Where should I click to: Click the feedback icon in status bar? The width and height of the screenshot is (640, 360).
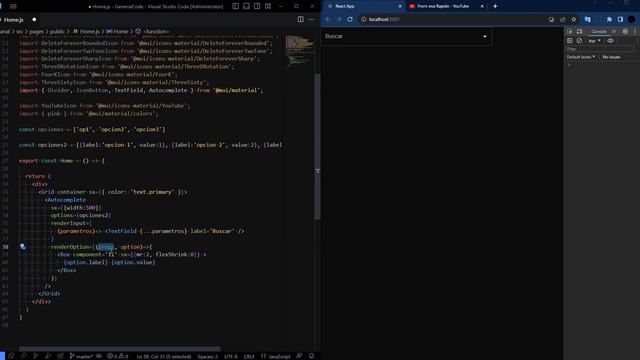(x=299, y=356)
